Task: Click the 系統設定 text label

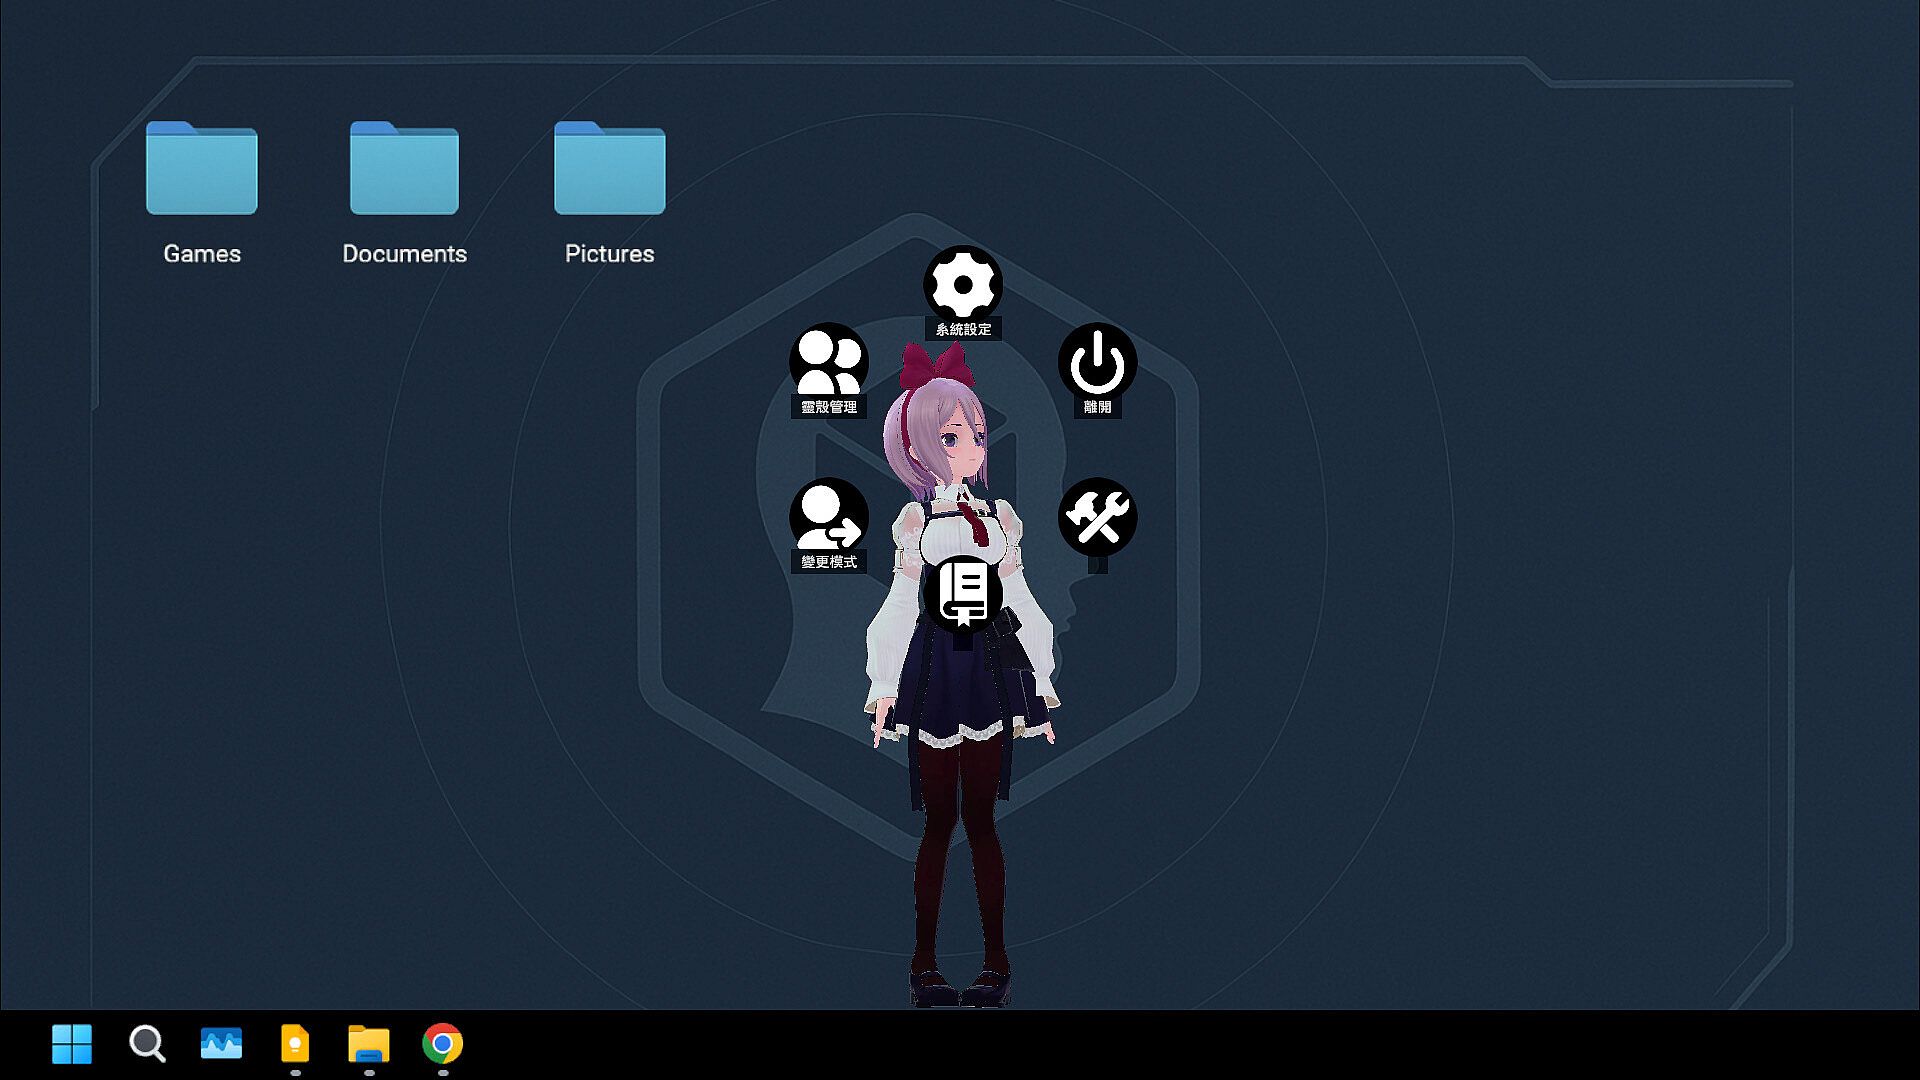Action: pos(963,329)
